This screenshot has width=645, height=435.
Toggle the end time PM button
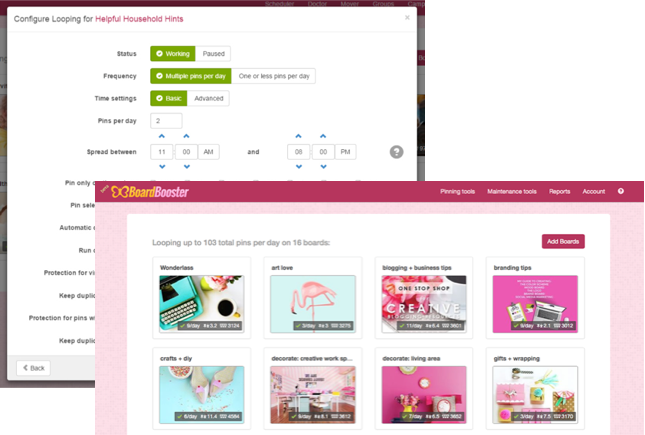[x=346, y=152]
